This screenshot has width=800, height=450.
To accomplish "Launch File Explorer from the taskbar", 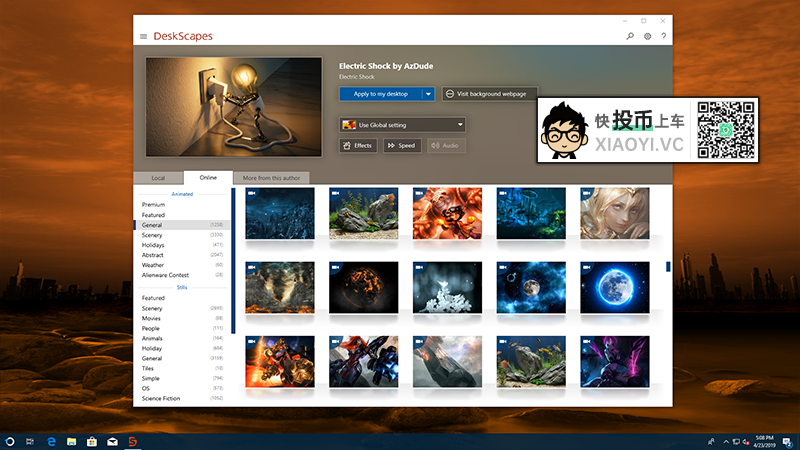I will tap(71, 441).
